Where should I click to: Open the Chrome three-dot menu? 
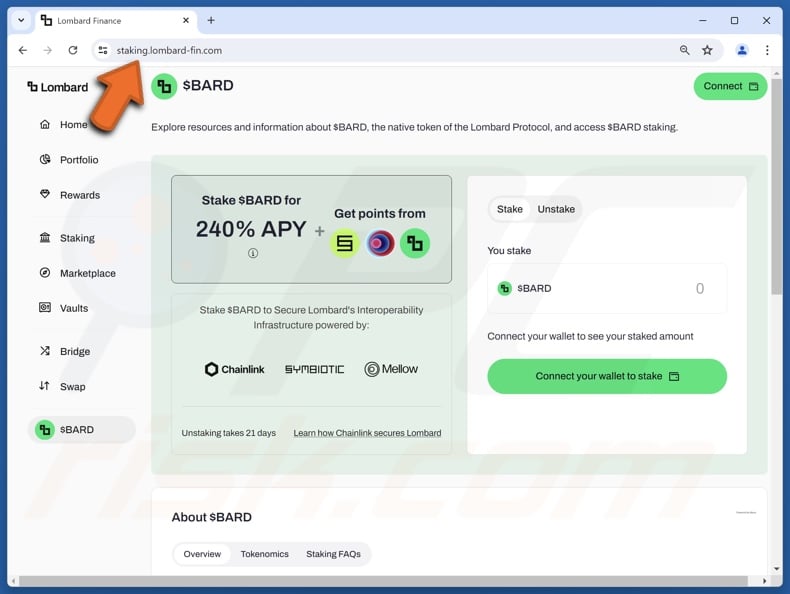coord(767,50)
